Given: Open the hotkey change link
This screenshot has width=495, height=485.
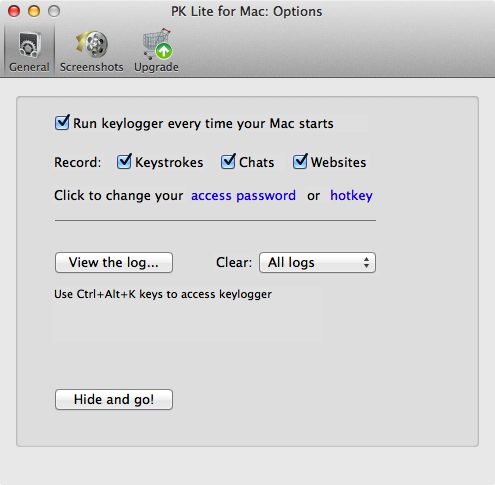Looking at the screenshot, I should click(351, 196).
